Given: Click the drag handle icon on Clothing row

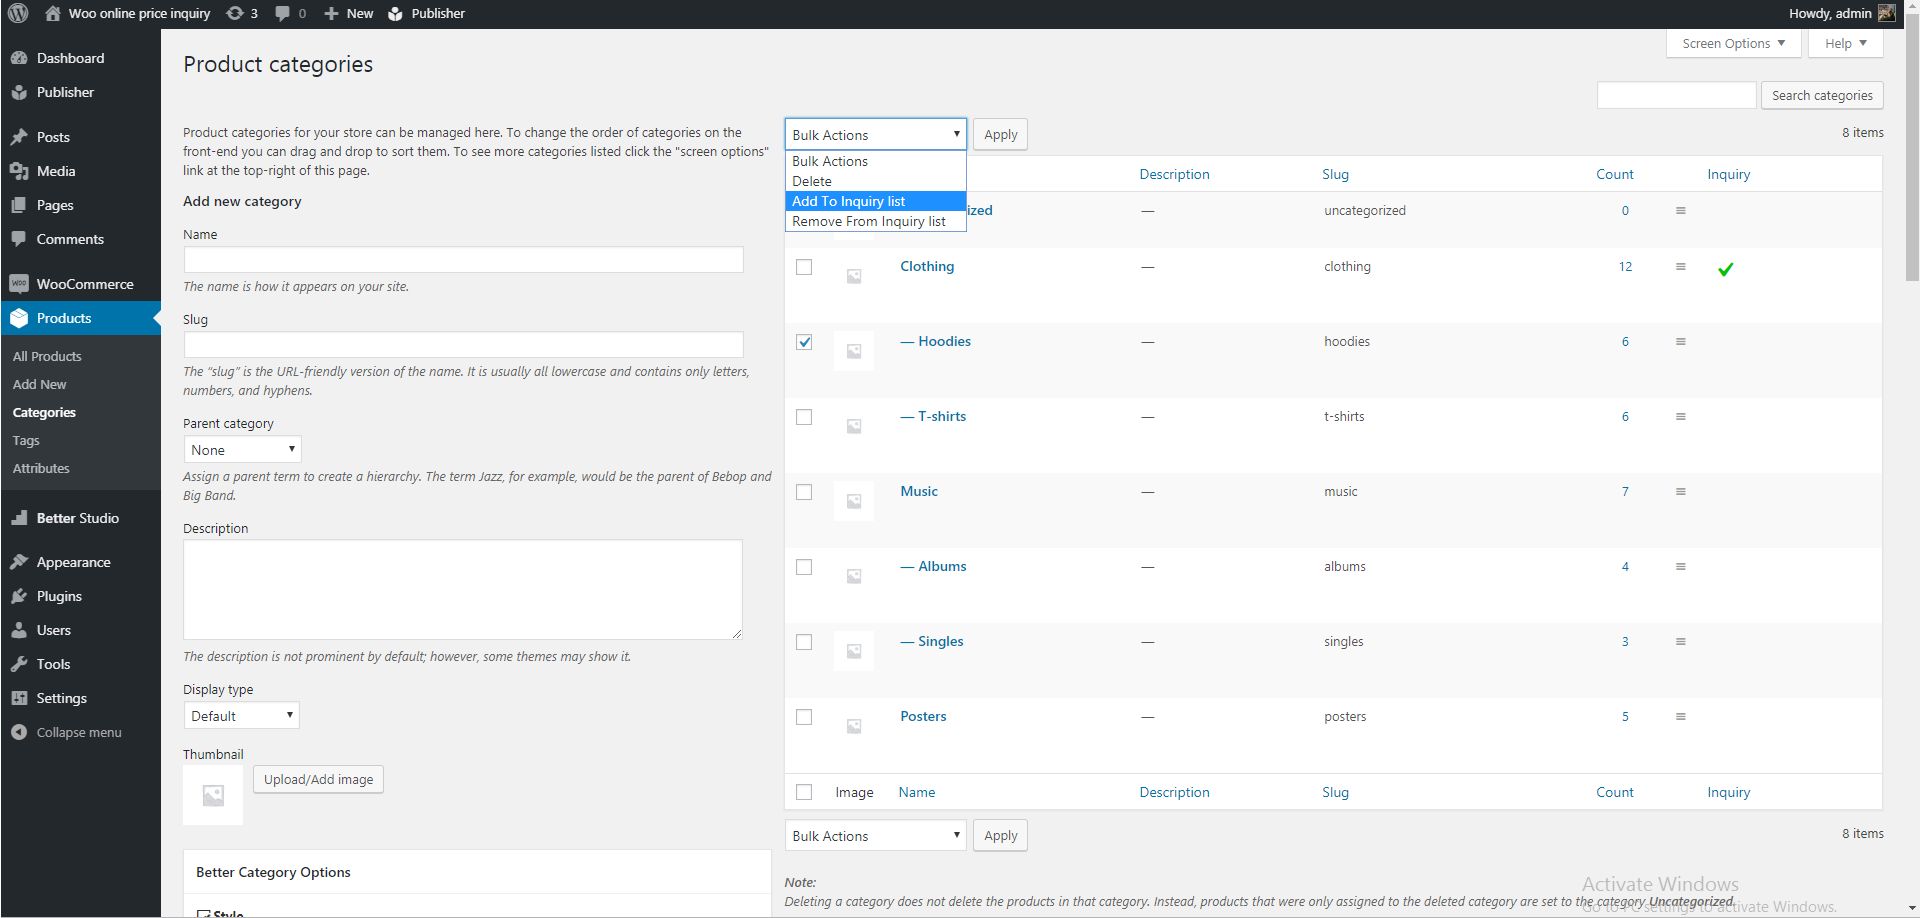Looking at the screenshot, I should [1680, 267].
